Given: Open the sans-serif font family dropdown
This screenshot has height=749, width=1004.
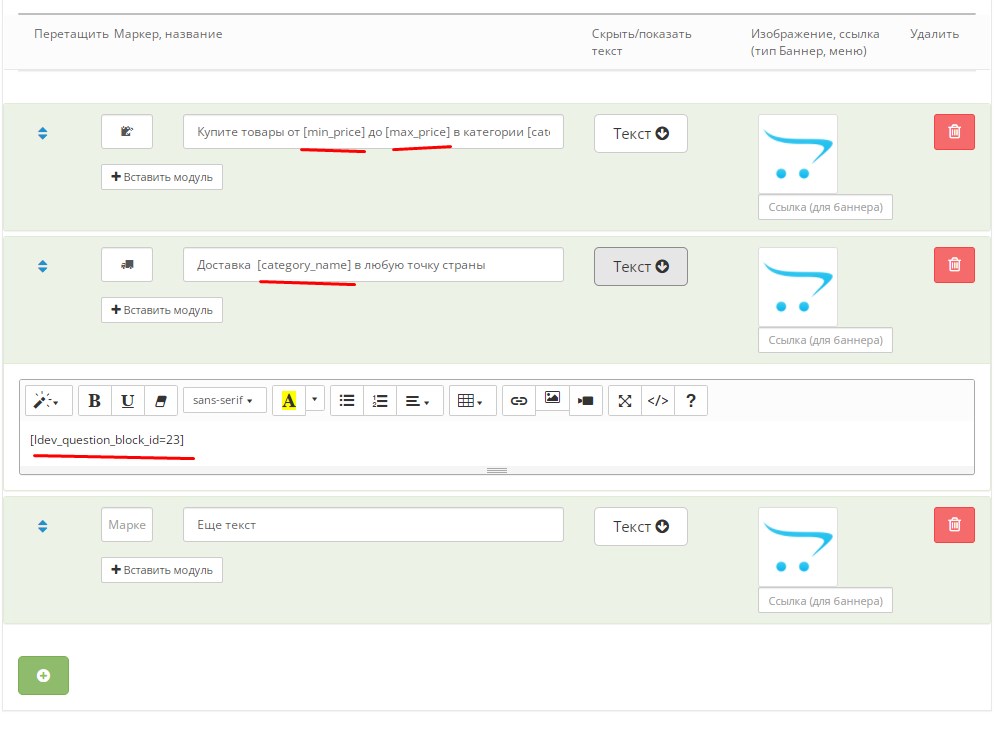Looking at the screenshot, I should click(x=224, y=401).
